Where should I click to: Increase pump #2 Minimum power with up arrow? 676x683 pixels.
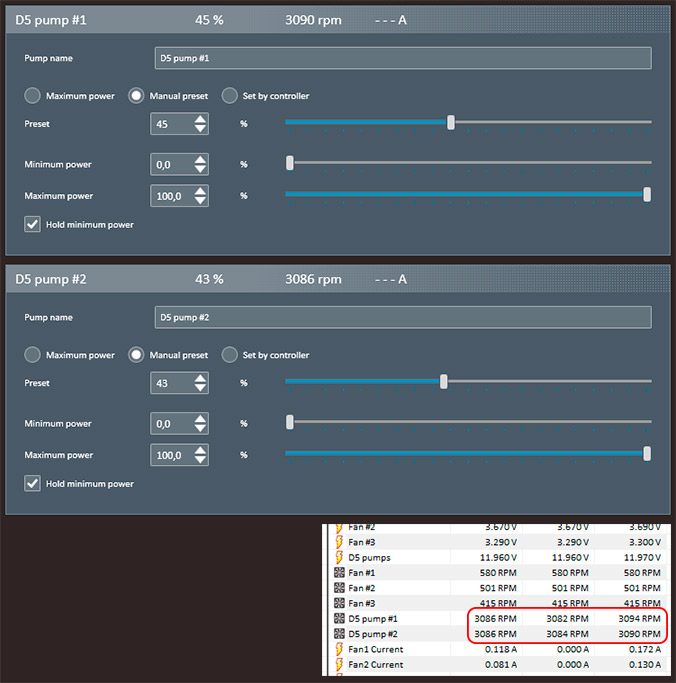(200, 418)
